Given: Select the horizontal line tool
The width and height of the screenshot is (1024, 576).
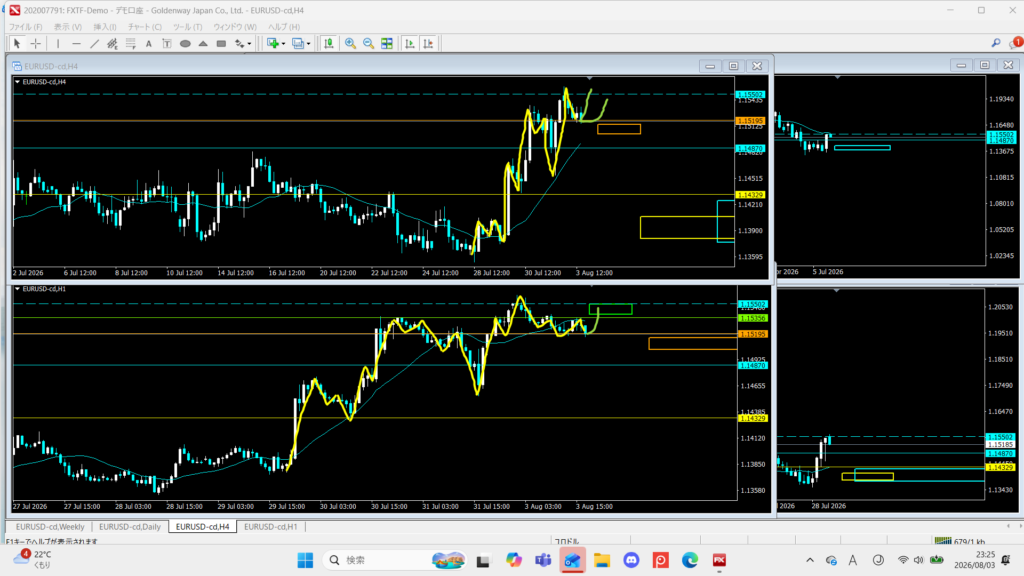Looking at the screenshot, I should (x=76, y=44).
